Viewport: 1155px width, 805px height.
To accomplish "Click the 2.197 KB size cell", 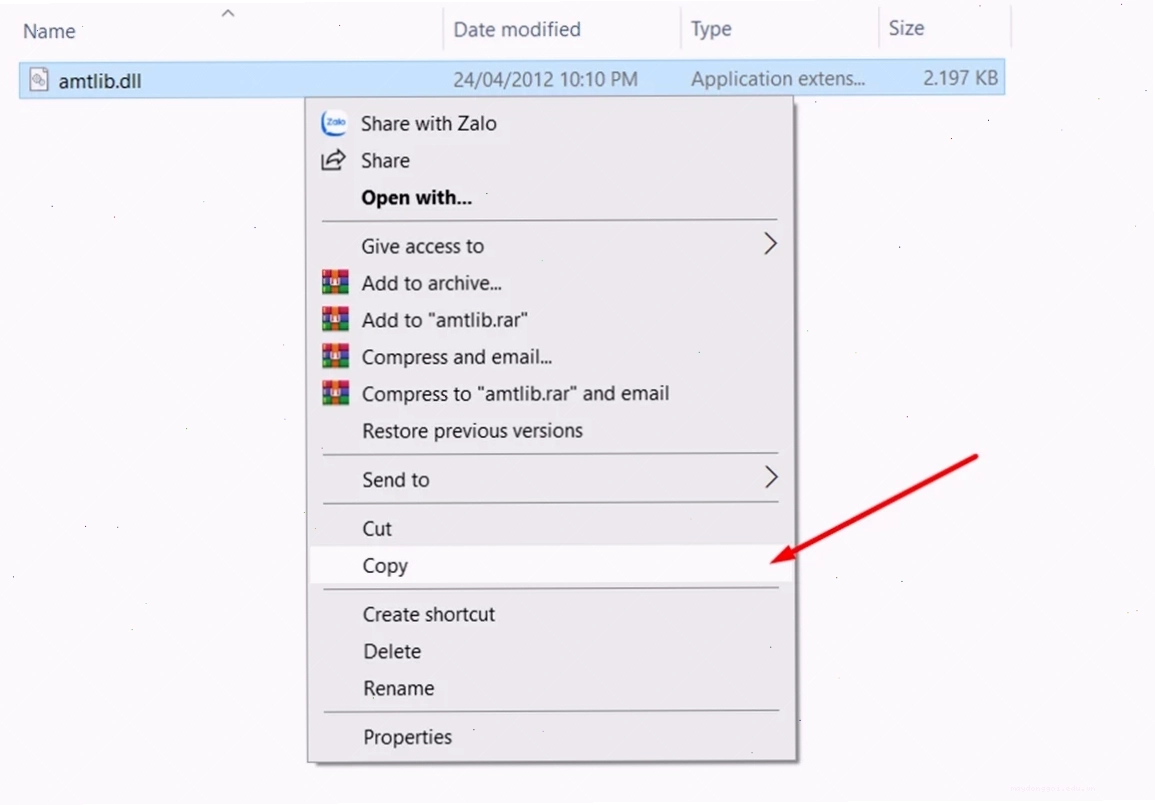I will tap(961, 78).
